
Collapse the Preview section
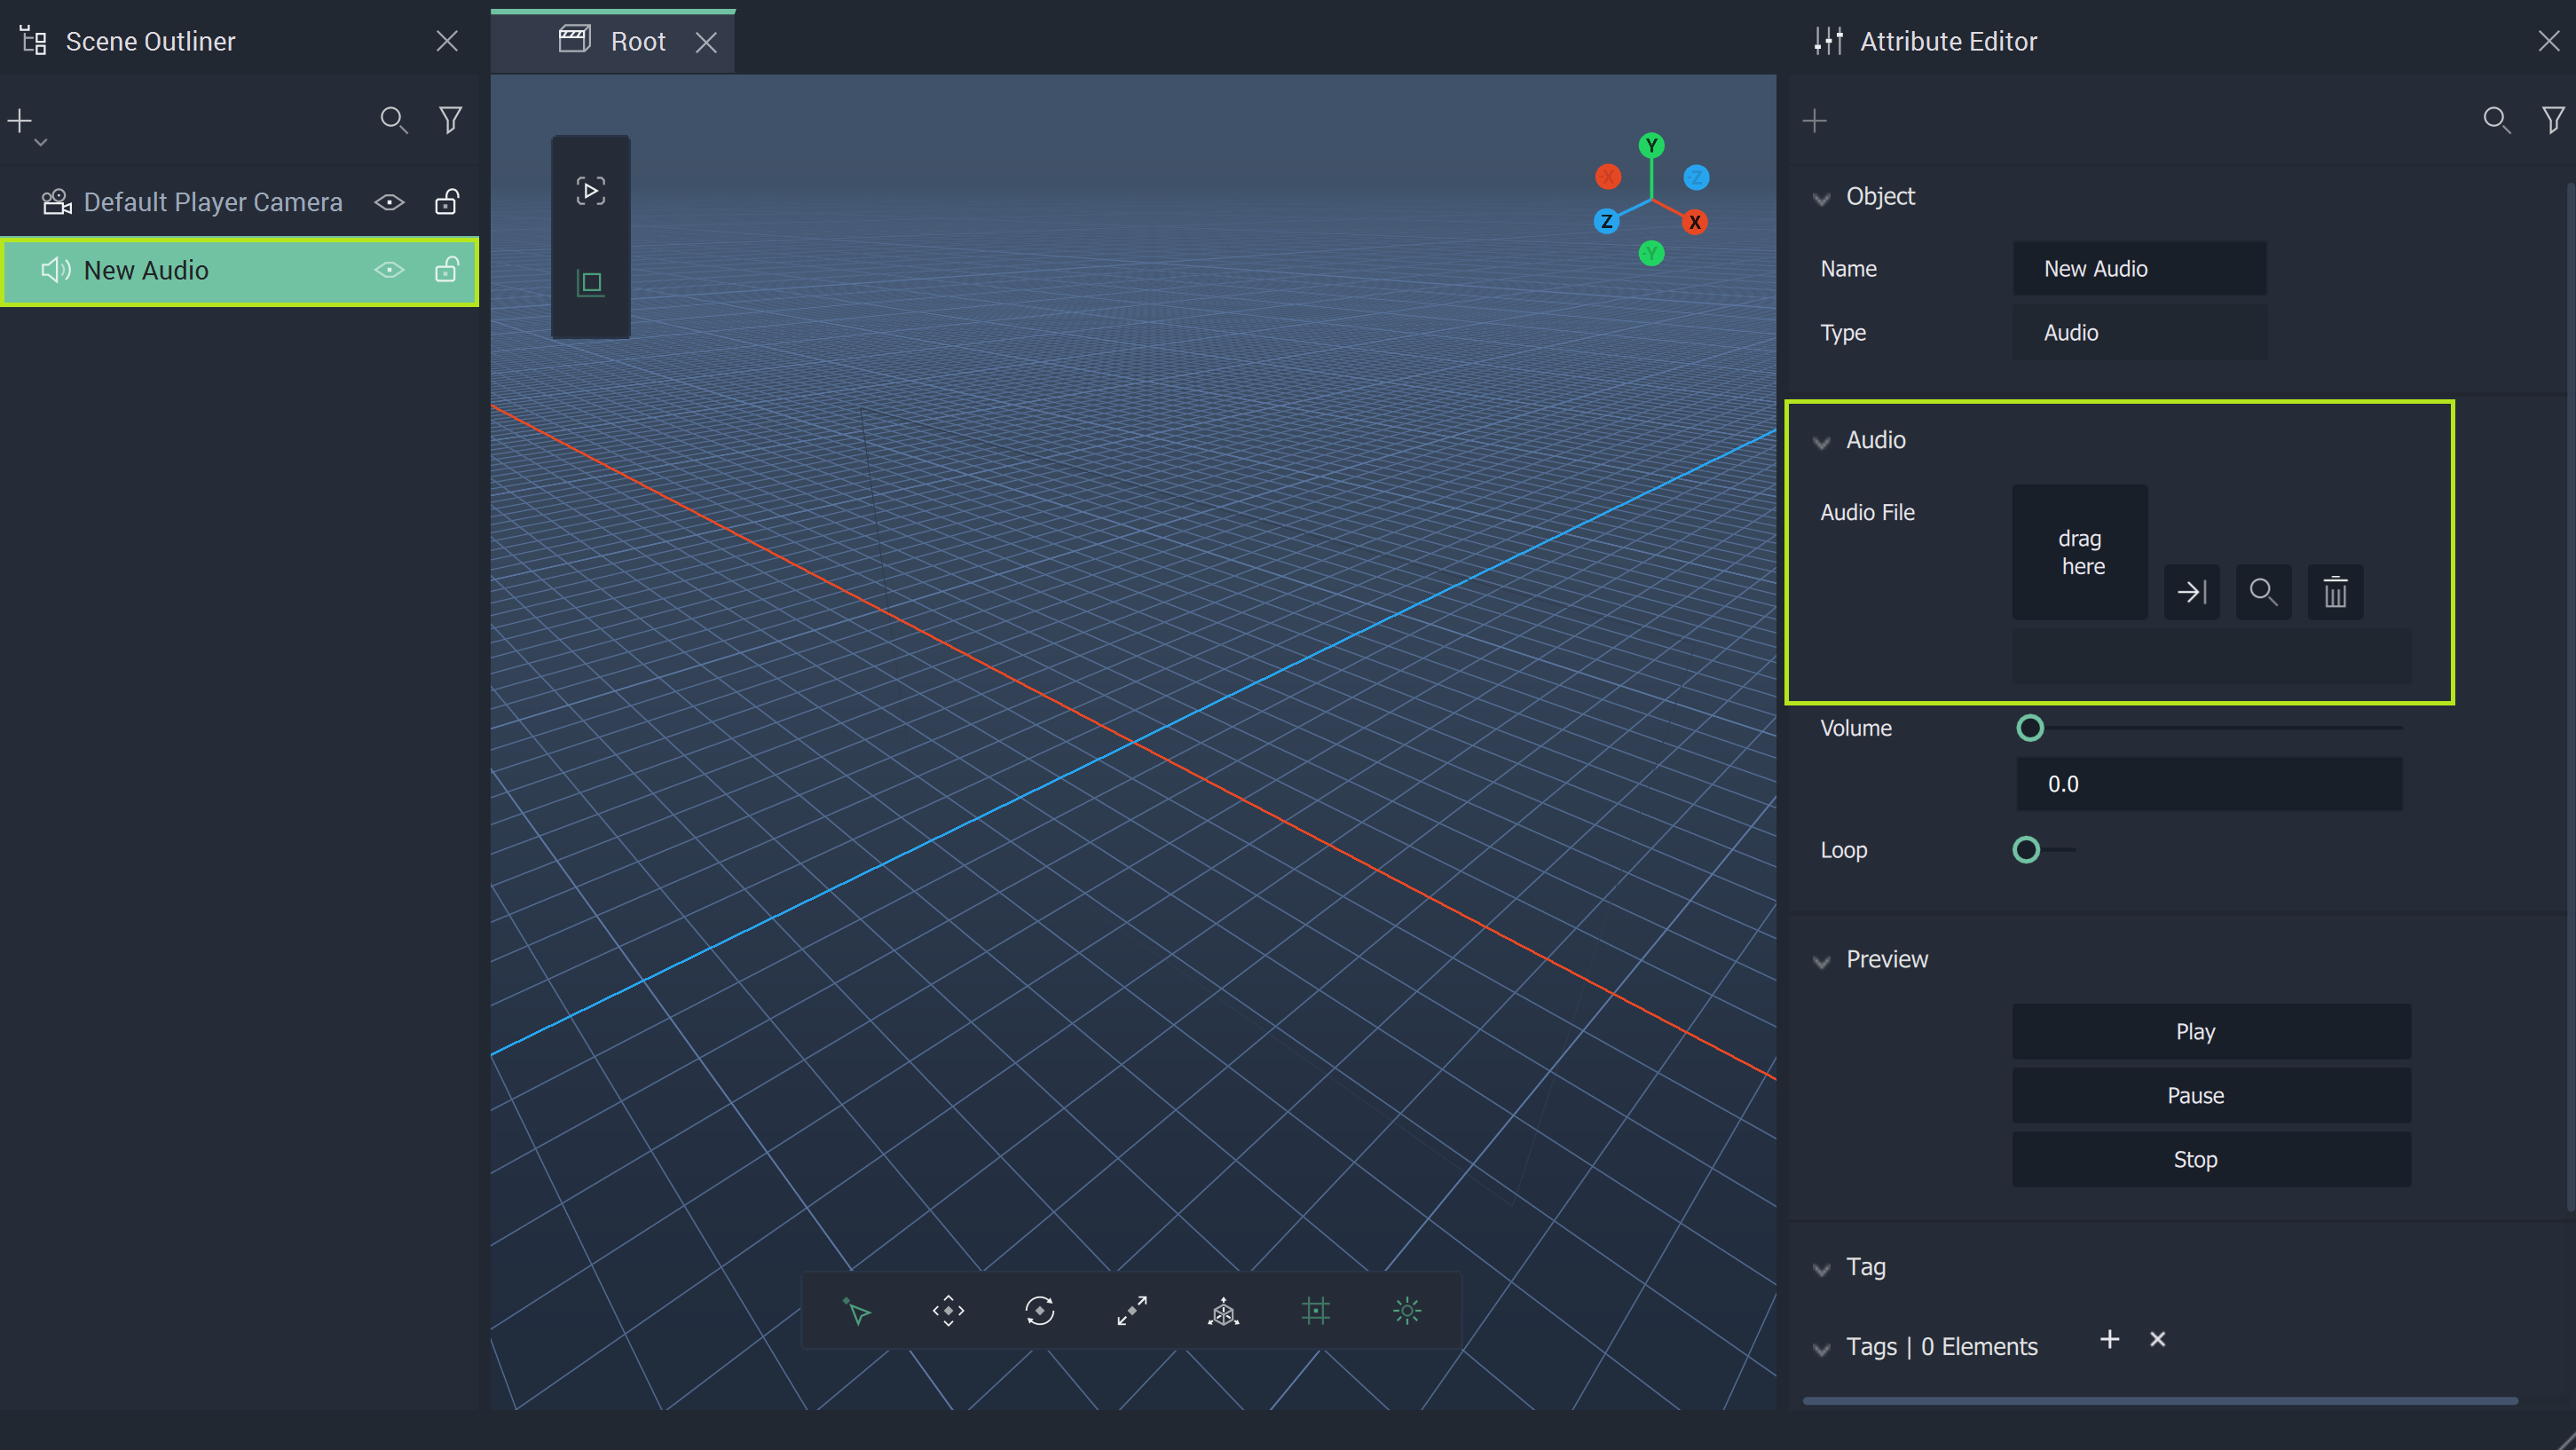tap(1822, 961)
